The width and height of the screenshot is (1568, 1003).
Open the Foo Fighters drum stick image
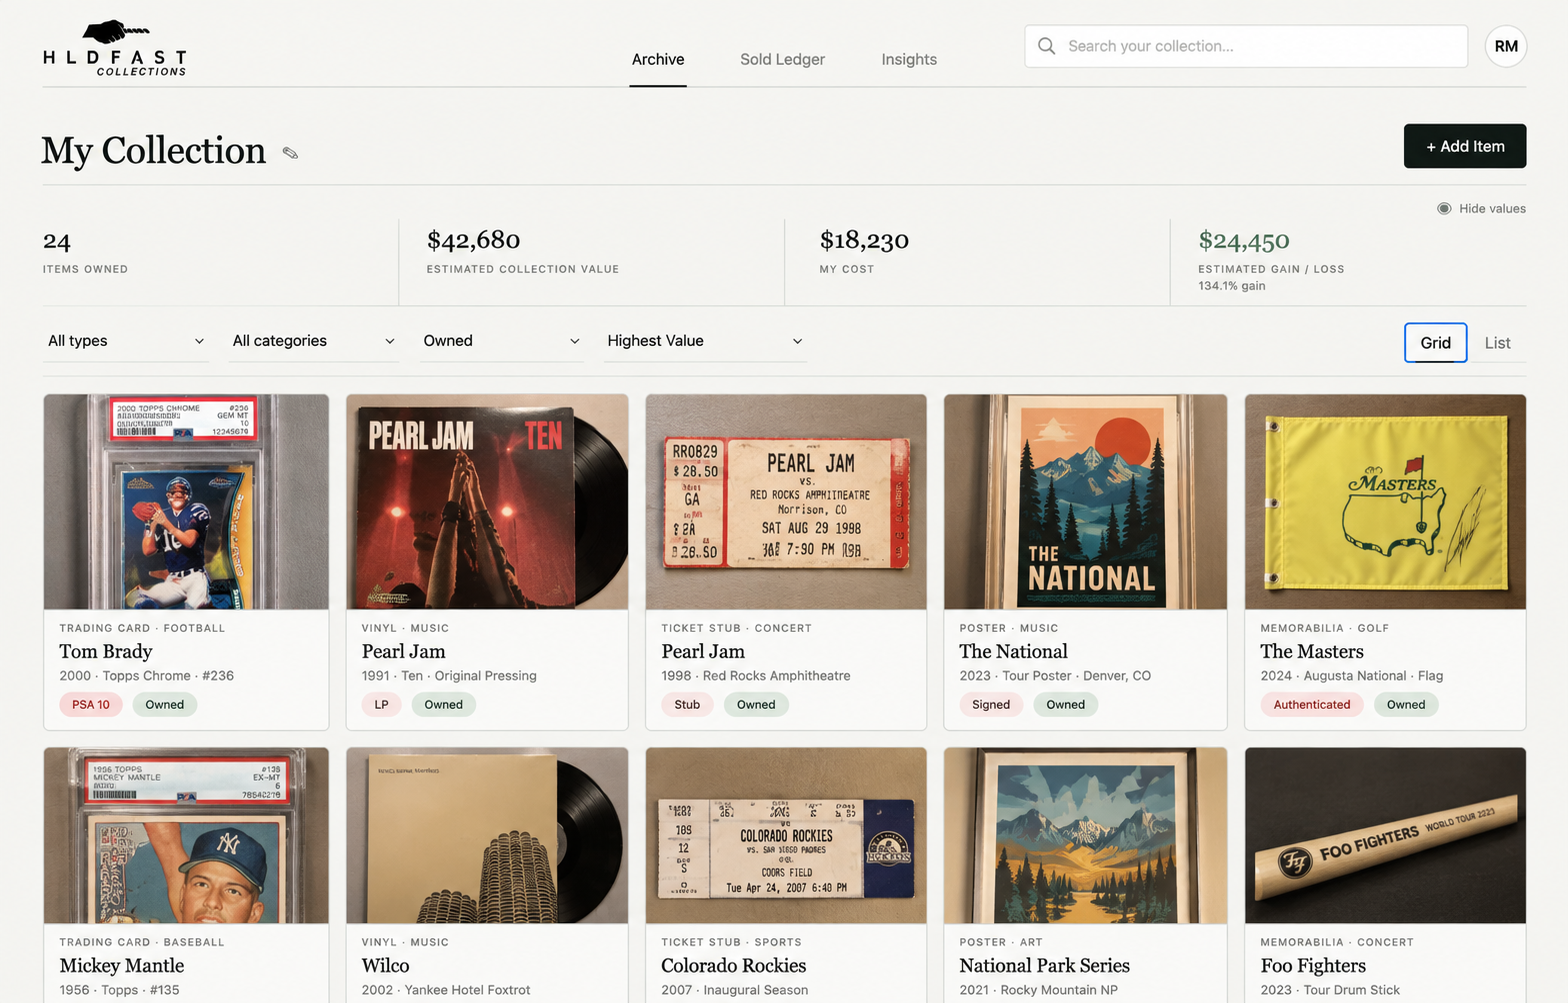1385,836
